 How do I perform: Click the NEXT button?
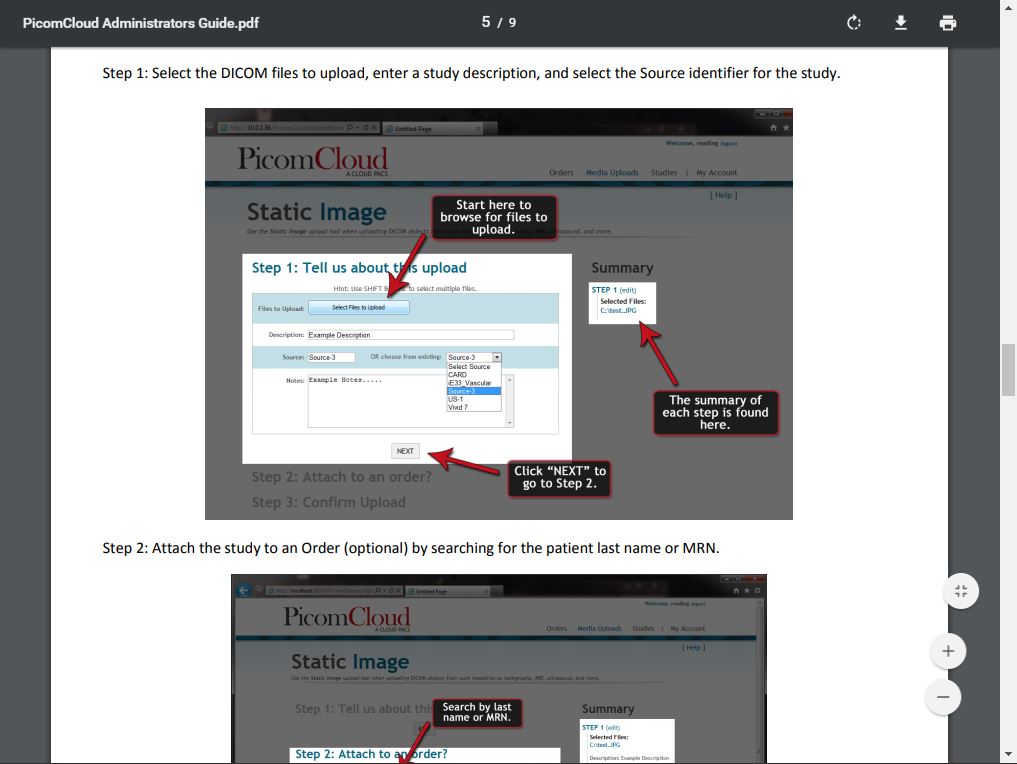pos(405,451)
